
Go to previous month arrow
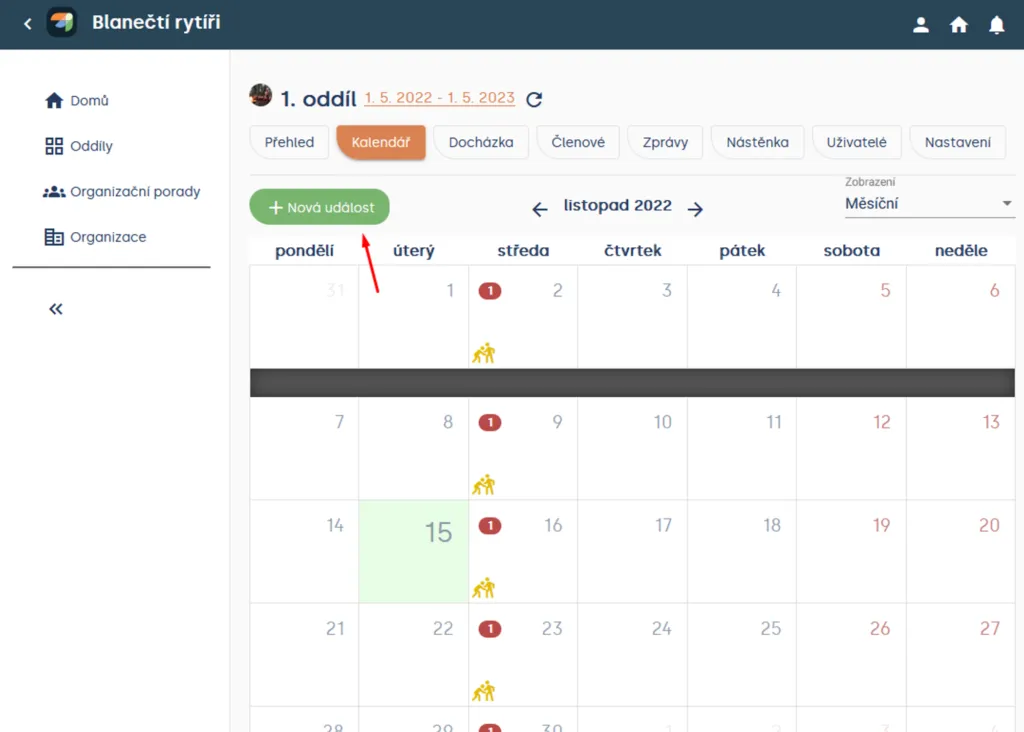539,209
